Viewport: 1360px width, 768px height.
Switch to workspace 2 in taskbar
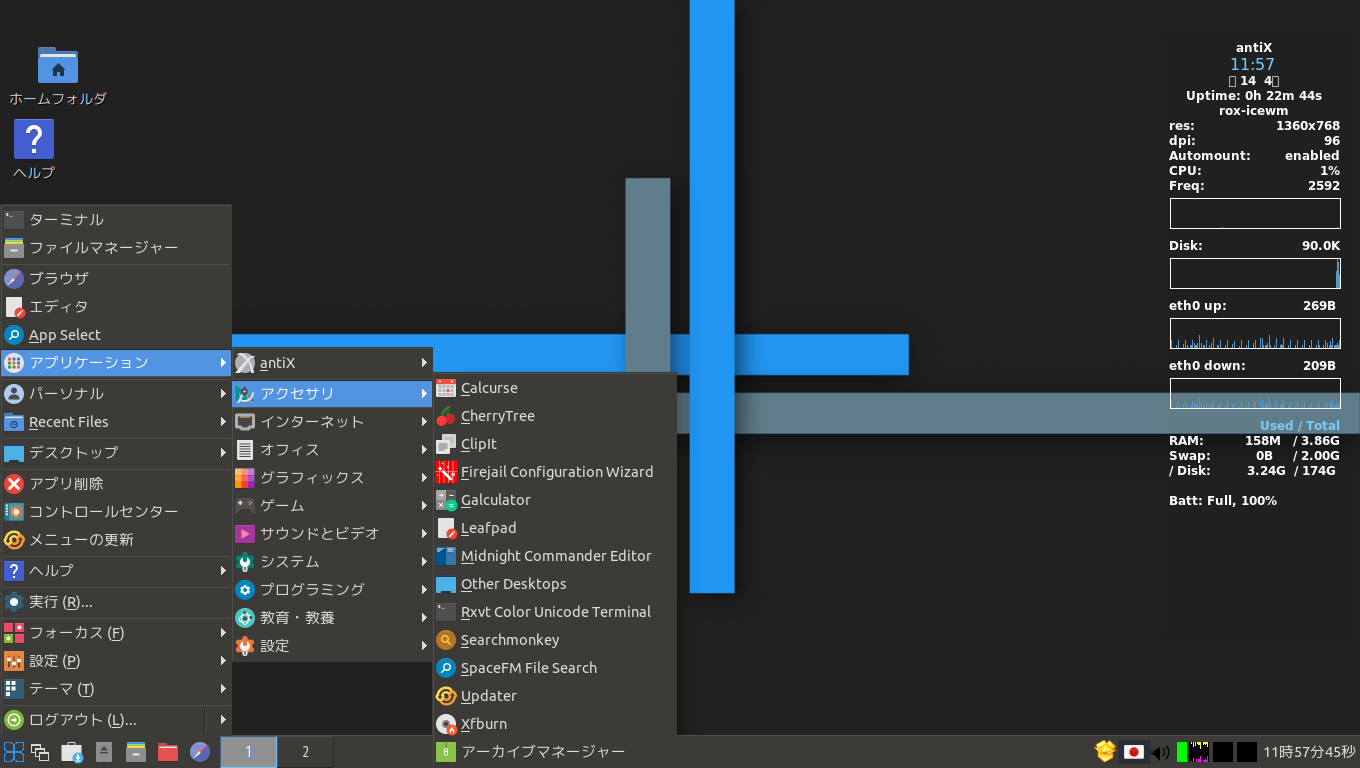click(305, 752)
